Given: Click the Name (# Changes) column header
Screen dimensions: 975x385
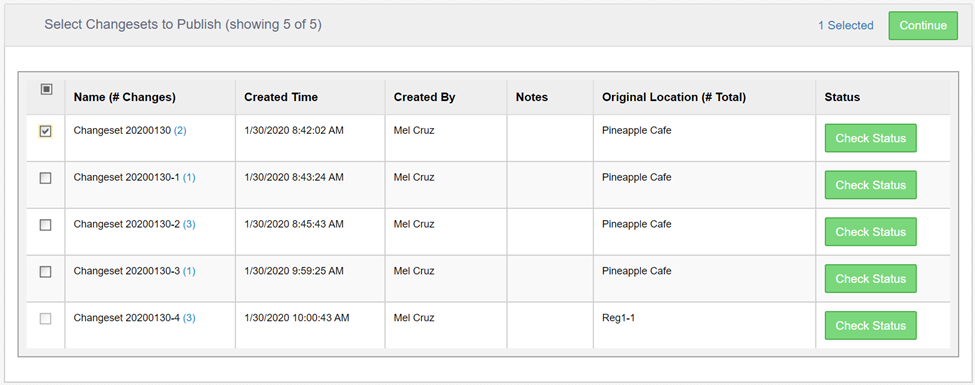Looking at the screenshot, I should (124, 97).
